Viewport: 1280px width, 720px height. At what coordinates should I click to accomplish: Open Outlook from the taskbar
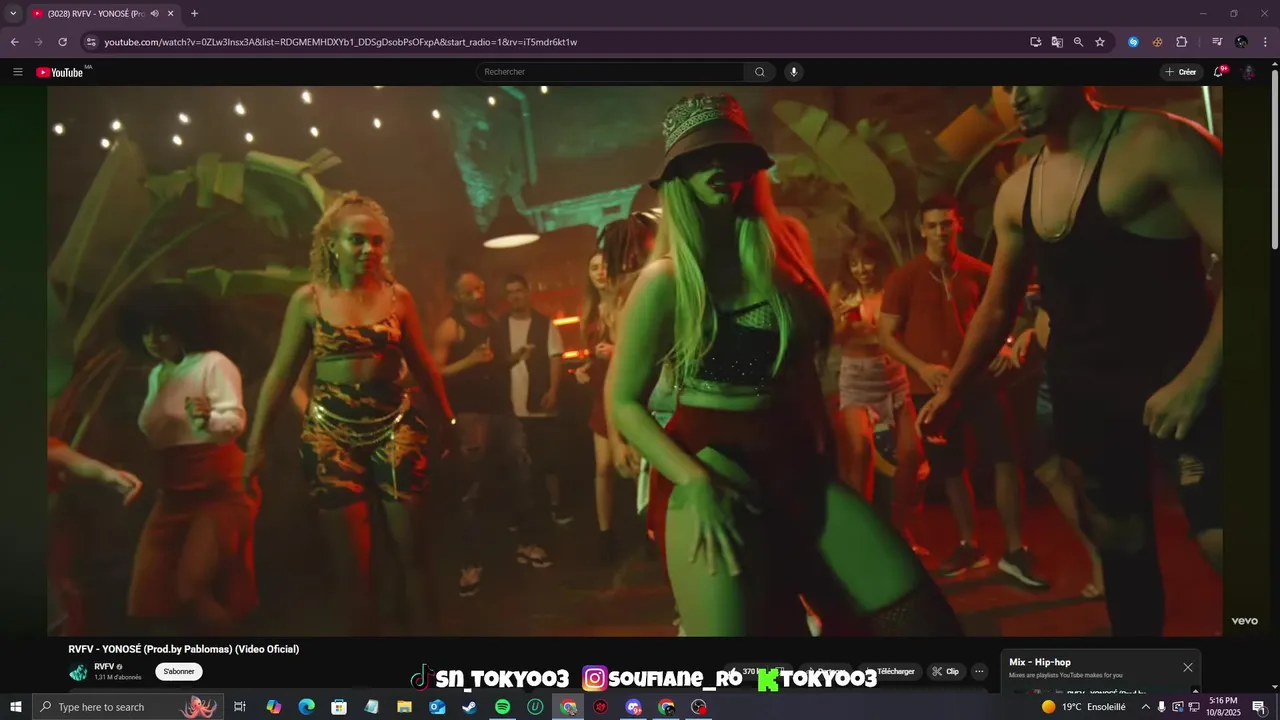click(x=437, y=707)
